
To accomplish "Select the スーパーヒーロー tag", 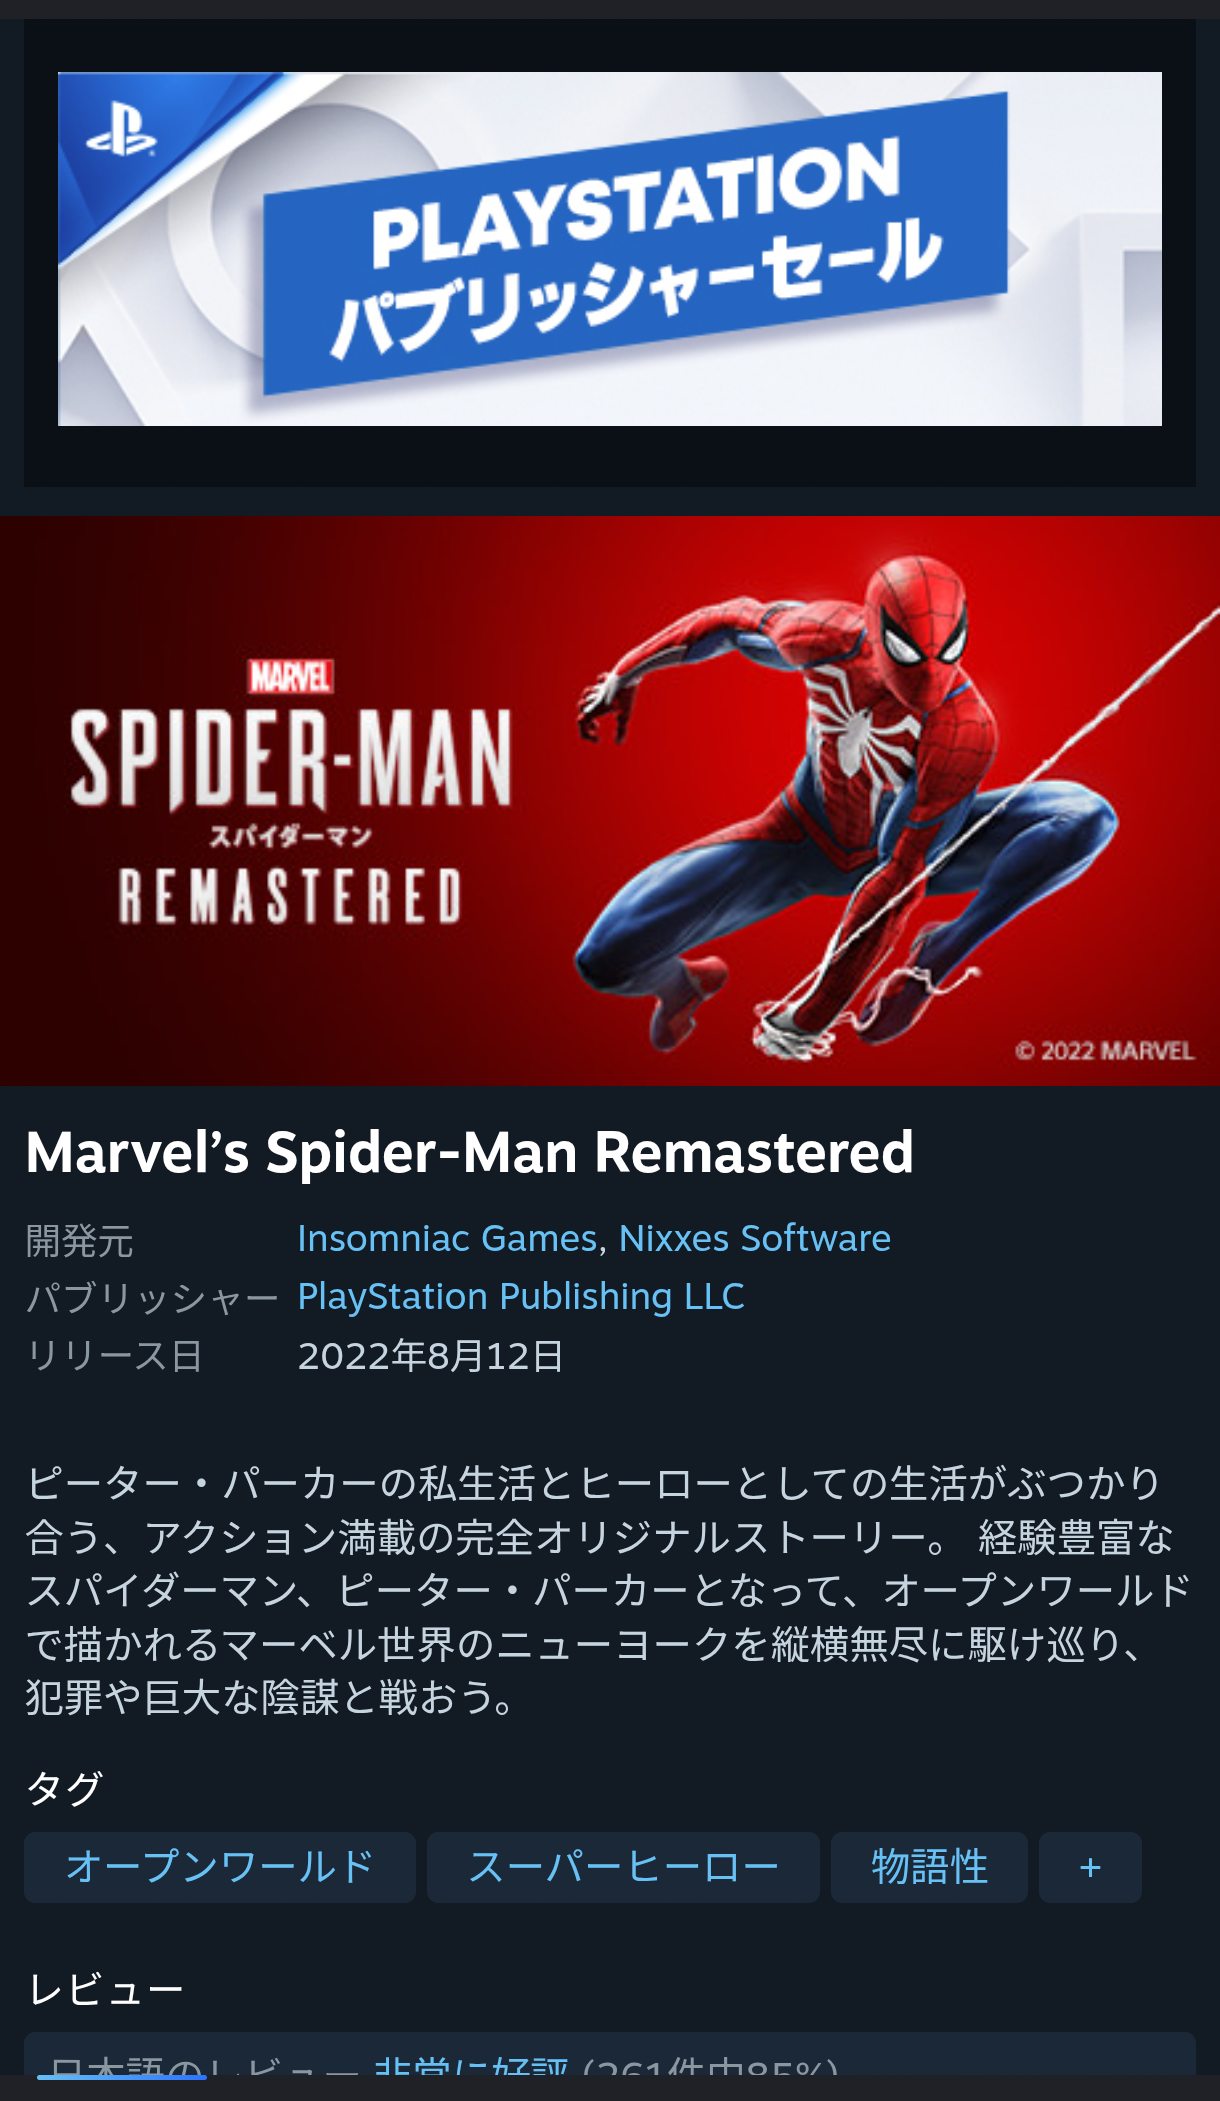I will pos(623,1867).
